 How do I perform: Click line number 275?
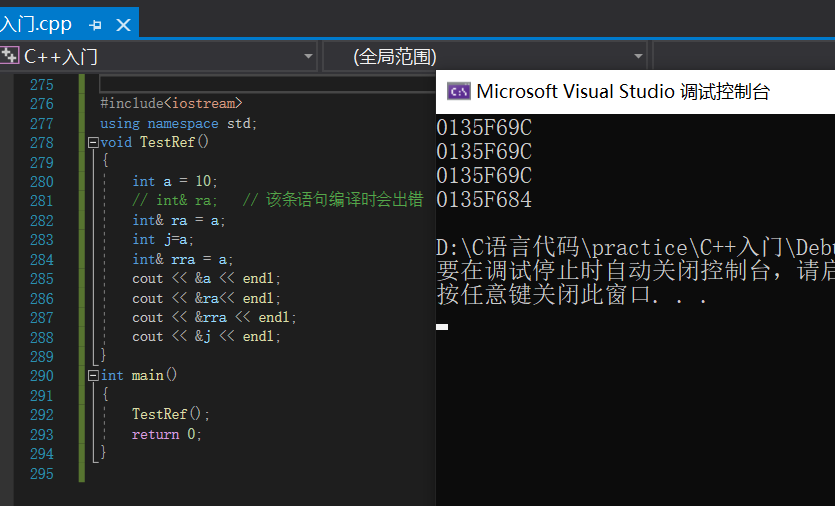(42, 85)
